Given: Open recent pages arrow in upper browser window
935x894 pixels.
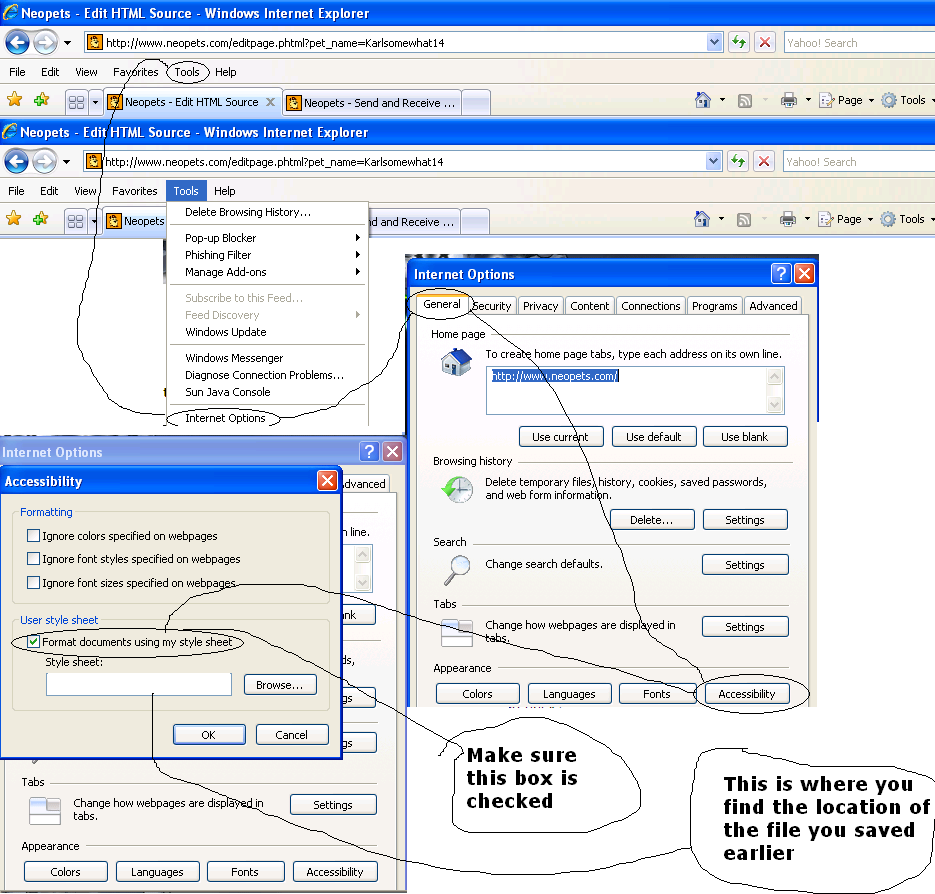Looking at the screenshot, I should click(67, 43).
